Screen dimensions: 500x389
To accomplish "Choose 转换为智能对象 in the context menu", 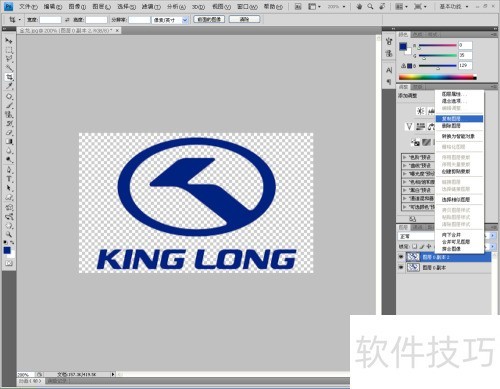I will [459, 136].
